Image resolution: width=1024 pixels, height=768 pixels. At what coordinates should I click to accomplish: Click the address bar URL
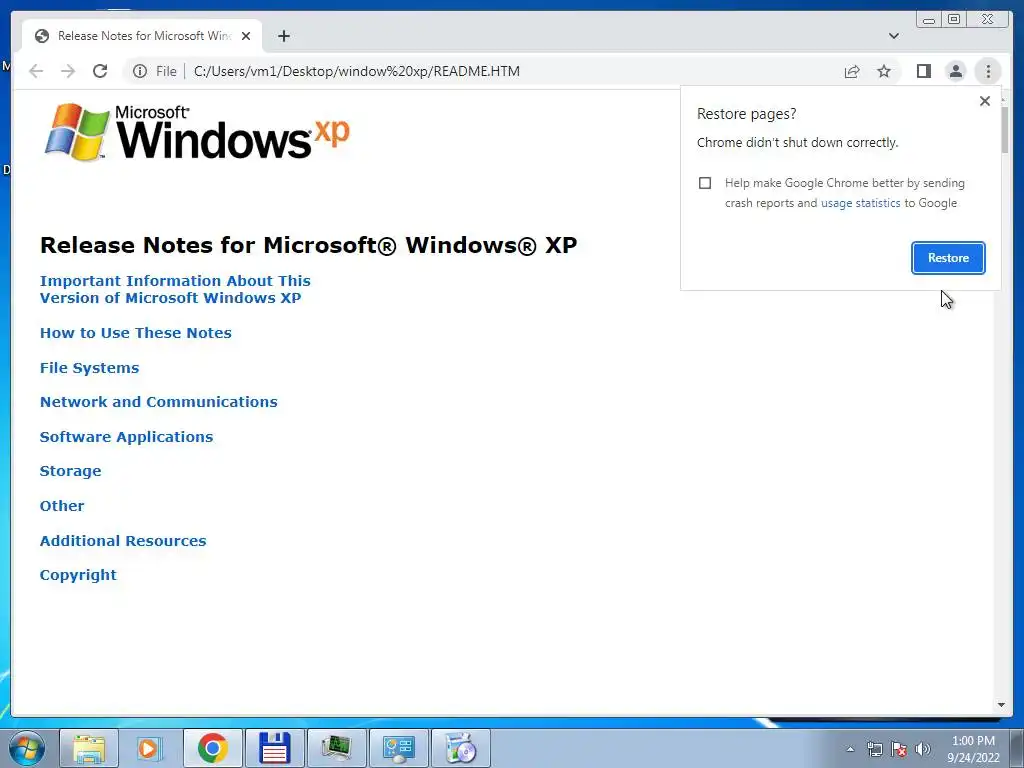[x=357, y=71]
